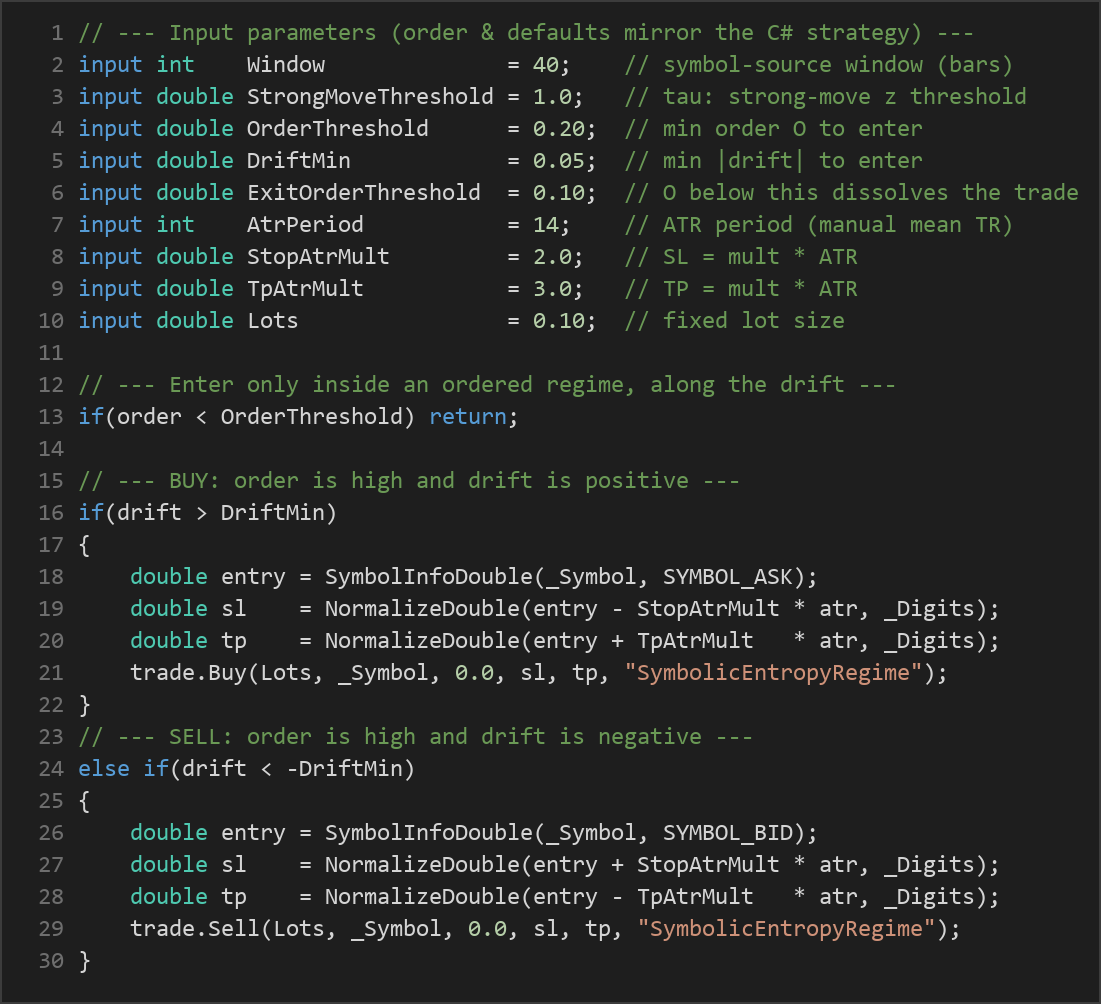Click SYMBOL_ASK on line 18
The width and height of the screenshot is (1101, 1004).
point(728,576)
